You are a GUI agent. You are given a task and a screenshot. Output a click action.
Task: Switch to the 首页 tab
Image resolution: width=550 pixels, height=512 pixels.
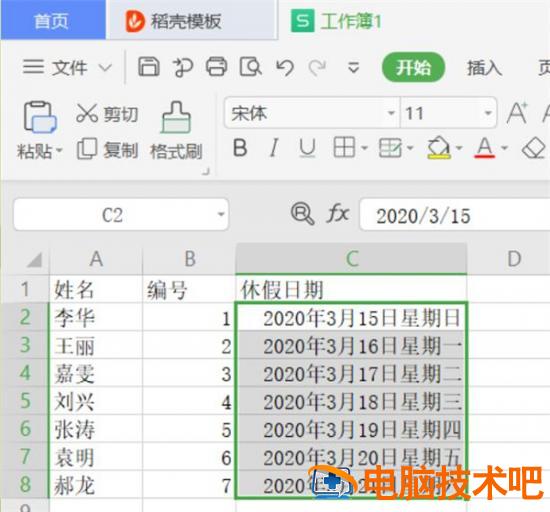click(52, 21)
